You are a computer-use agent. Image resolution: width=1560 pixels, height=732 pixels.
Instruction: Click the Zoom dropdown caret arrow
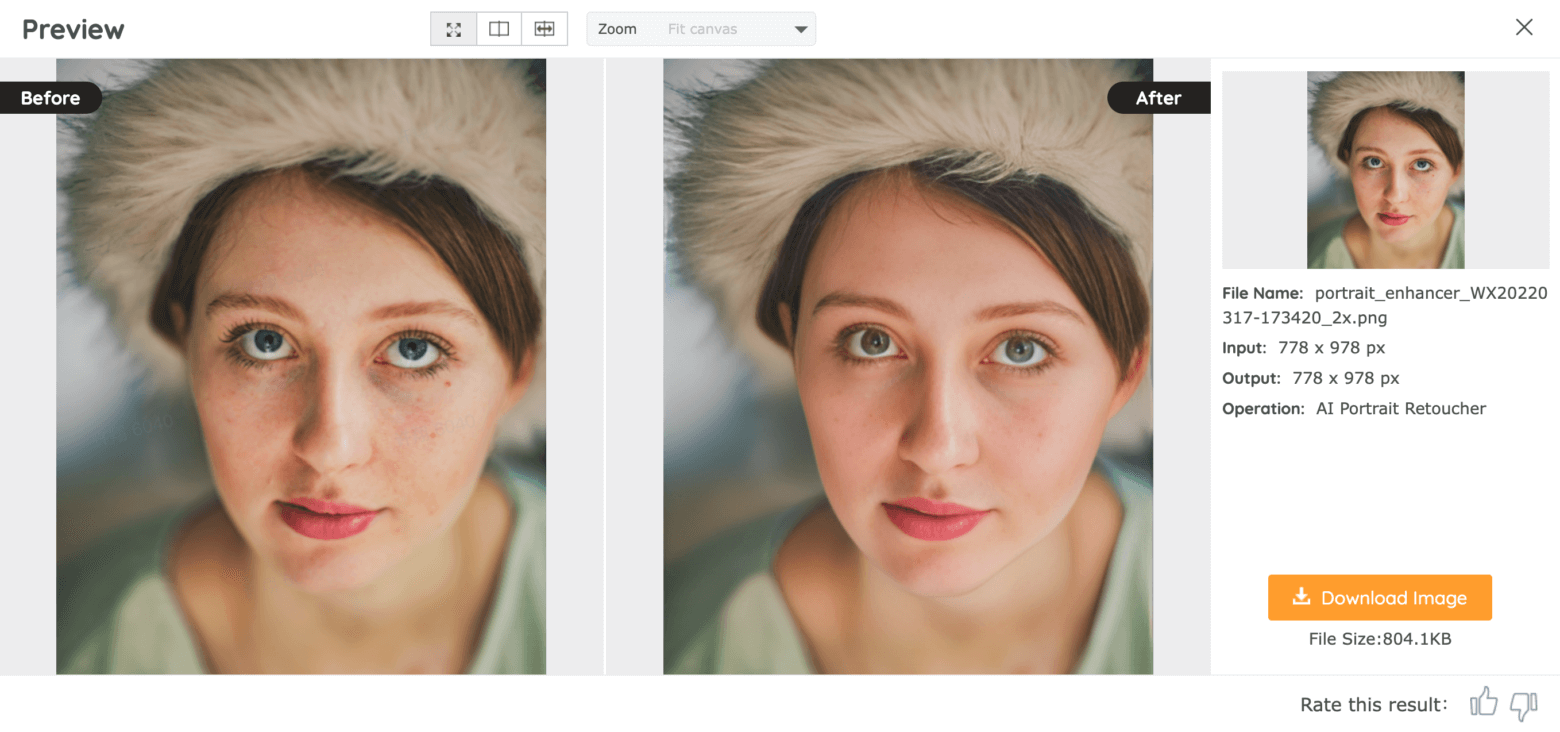click(x=800, y=29)
